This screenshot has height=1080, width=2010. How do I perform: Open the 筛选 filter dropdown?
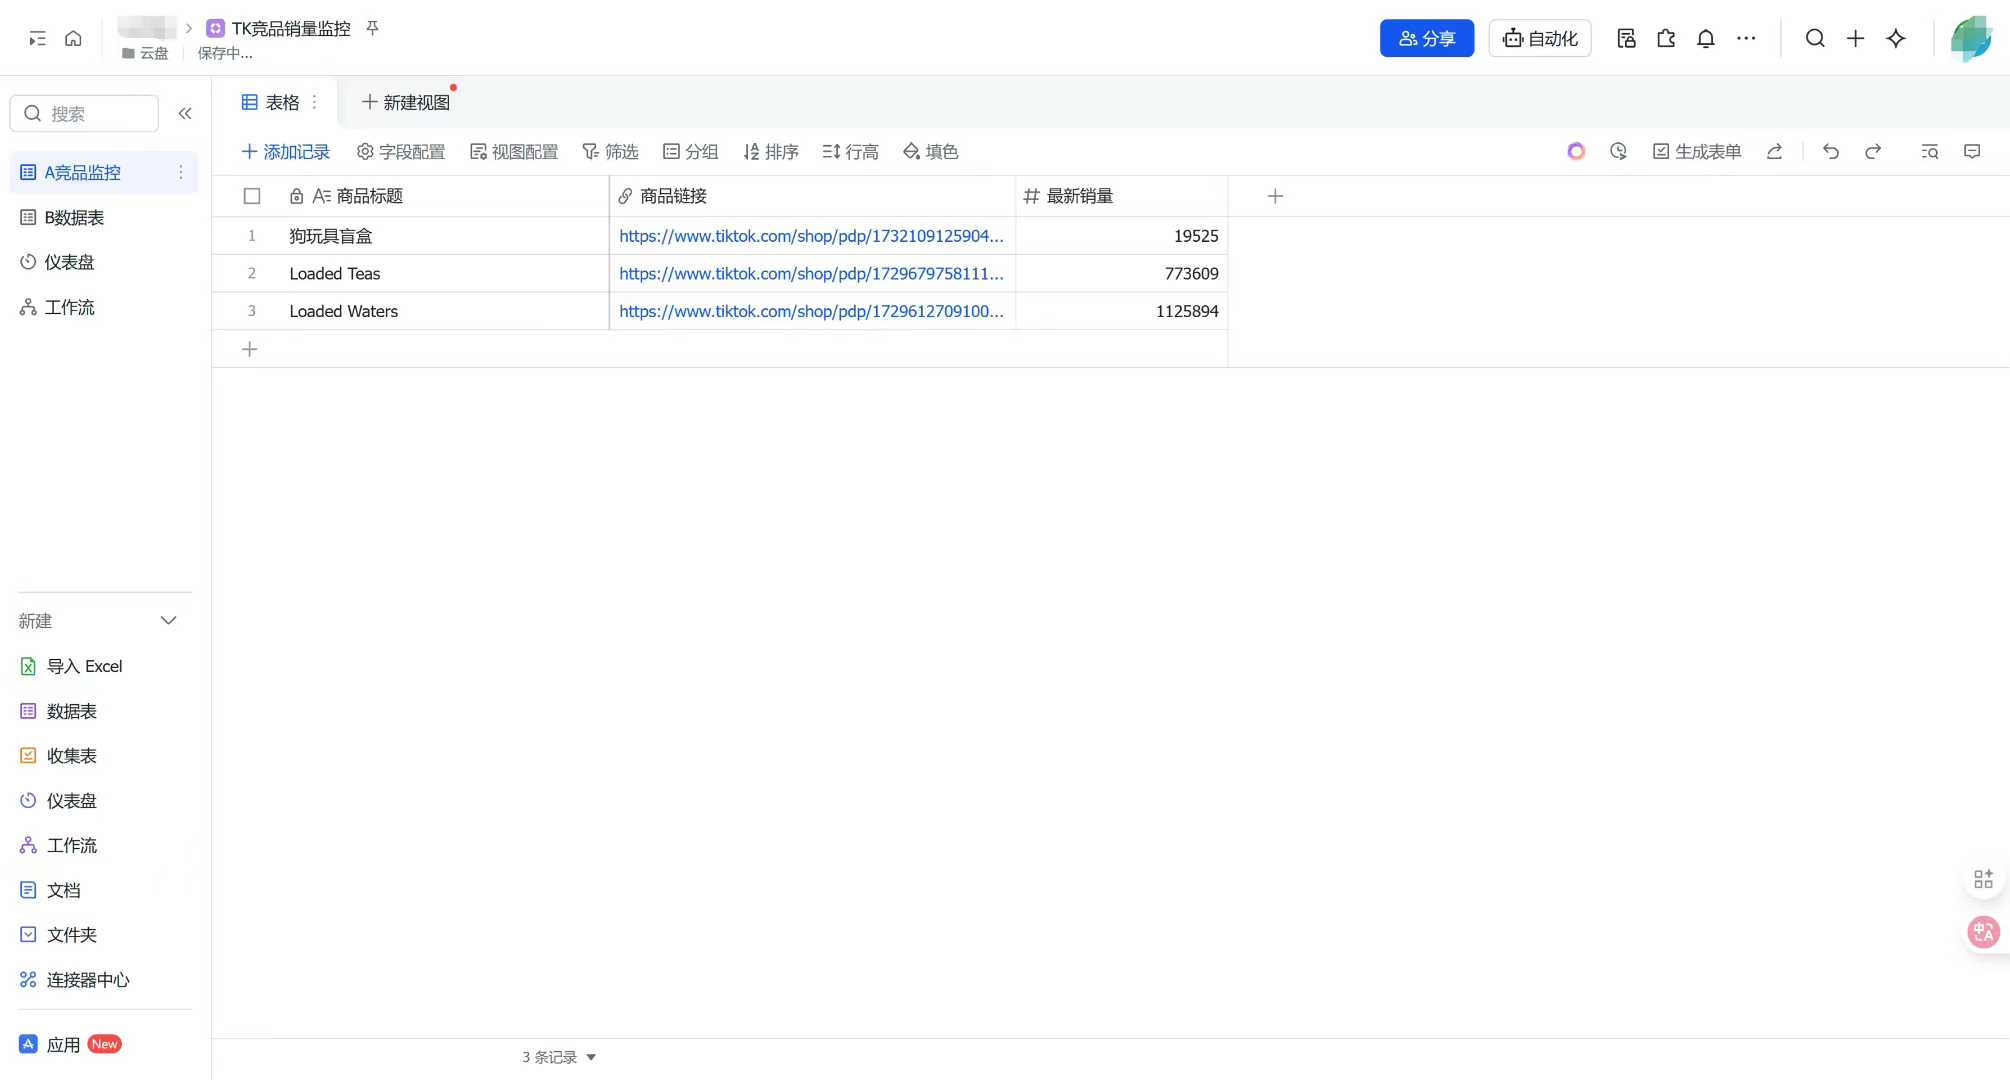[610, 152]
